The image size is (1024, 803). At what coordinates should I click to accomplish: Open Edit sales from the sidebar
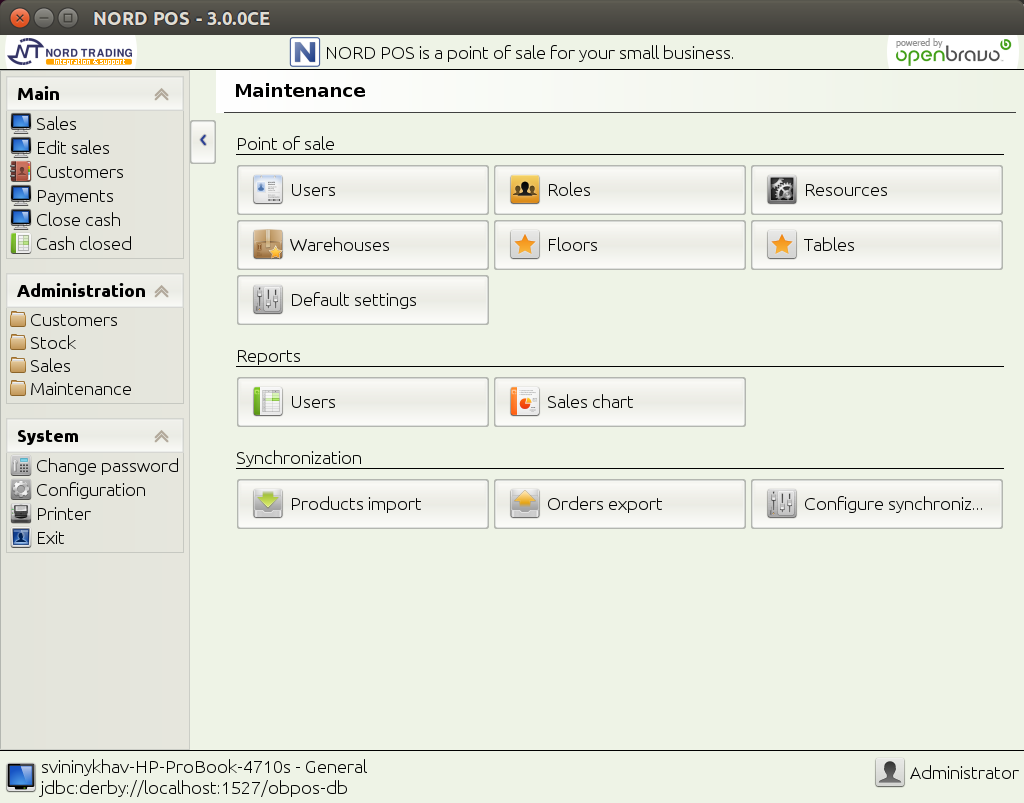click(22, 147)
